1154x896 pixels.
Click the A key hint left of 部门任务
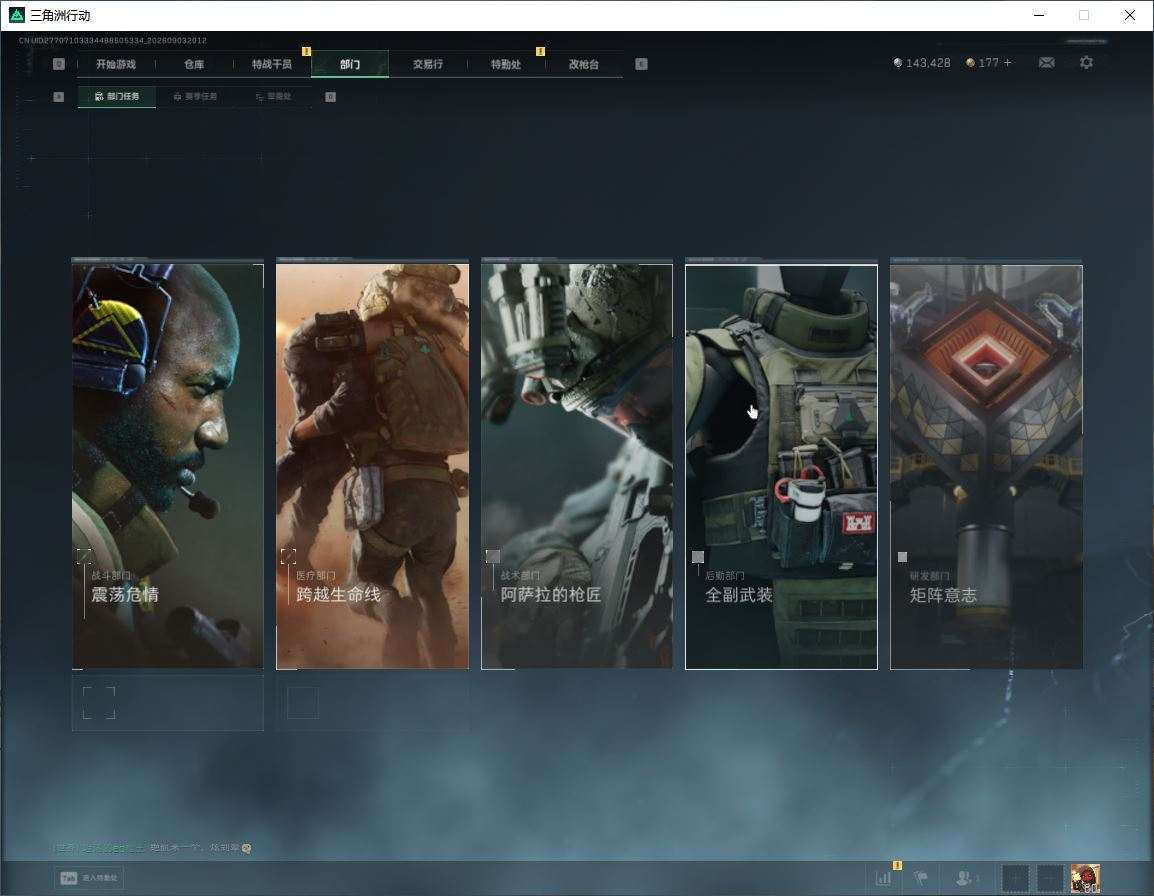pyautogui.click(x=59, y=96)
